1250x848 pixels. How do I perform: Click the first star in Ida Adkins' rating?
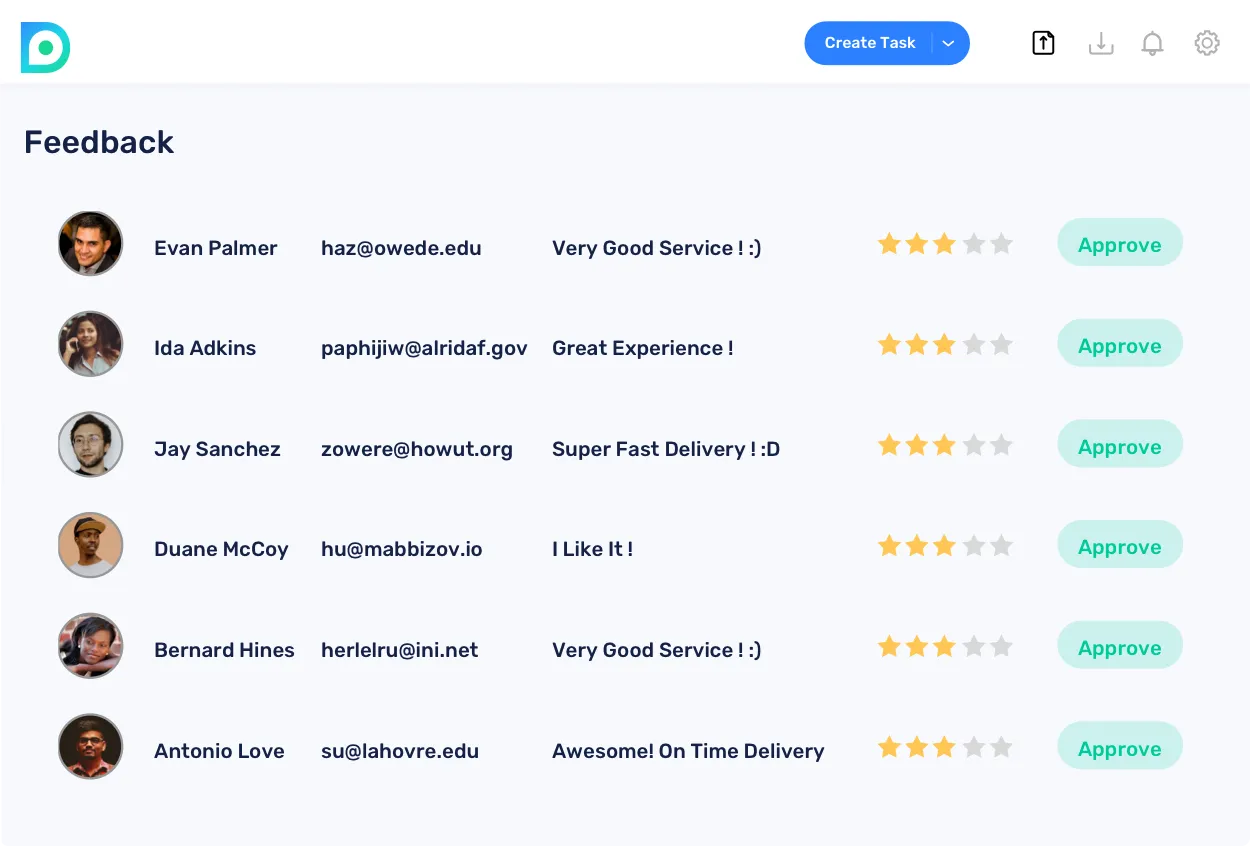(x=889, y=345)
